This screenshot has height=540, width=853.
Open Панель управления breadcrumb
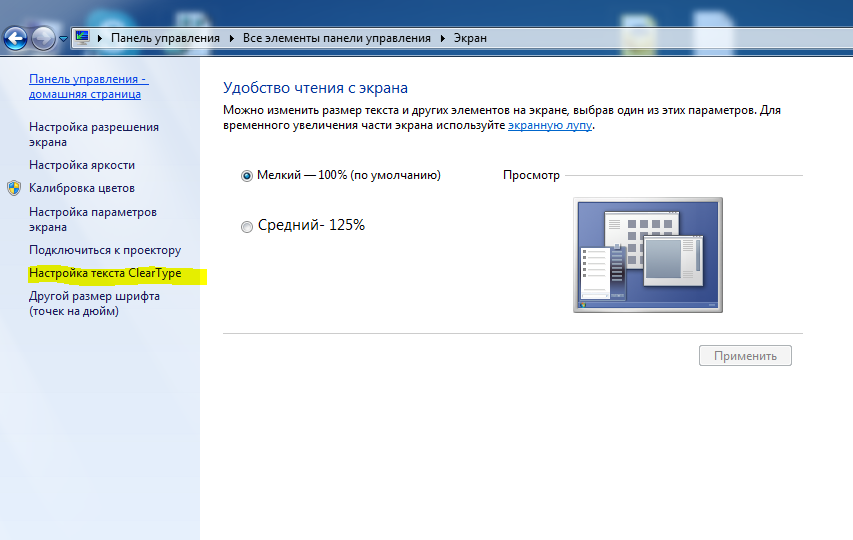[x=165, y=38]
